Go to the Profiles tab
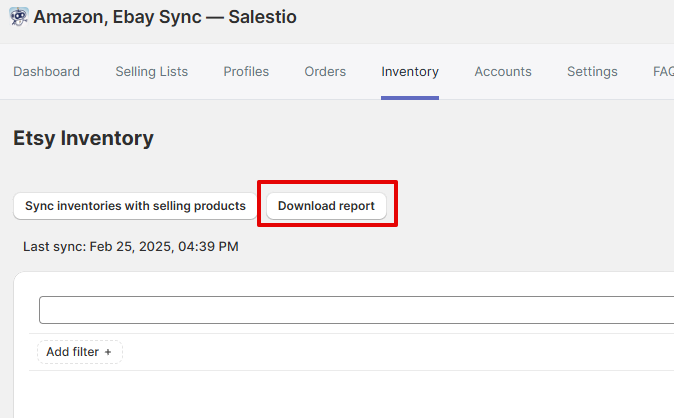This screenshot has height=418, width=674. click(x=246, y=71)
